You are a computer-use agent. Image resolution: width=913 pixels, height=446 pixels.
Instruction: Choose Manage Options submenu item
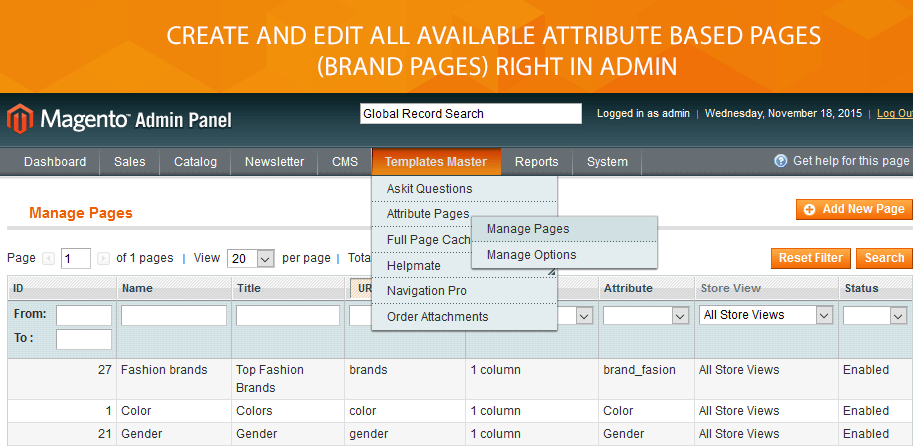click(x=564, y=255)
